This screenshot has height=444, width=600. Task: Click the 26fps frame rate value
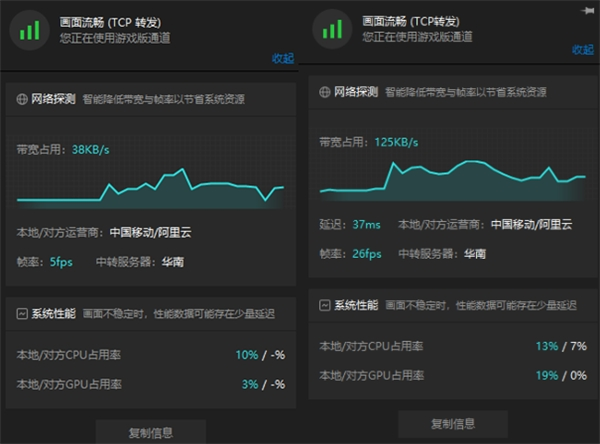(x=366, y=253)
